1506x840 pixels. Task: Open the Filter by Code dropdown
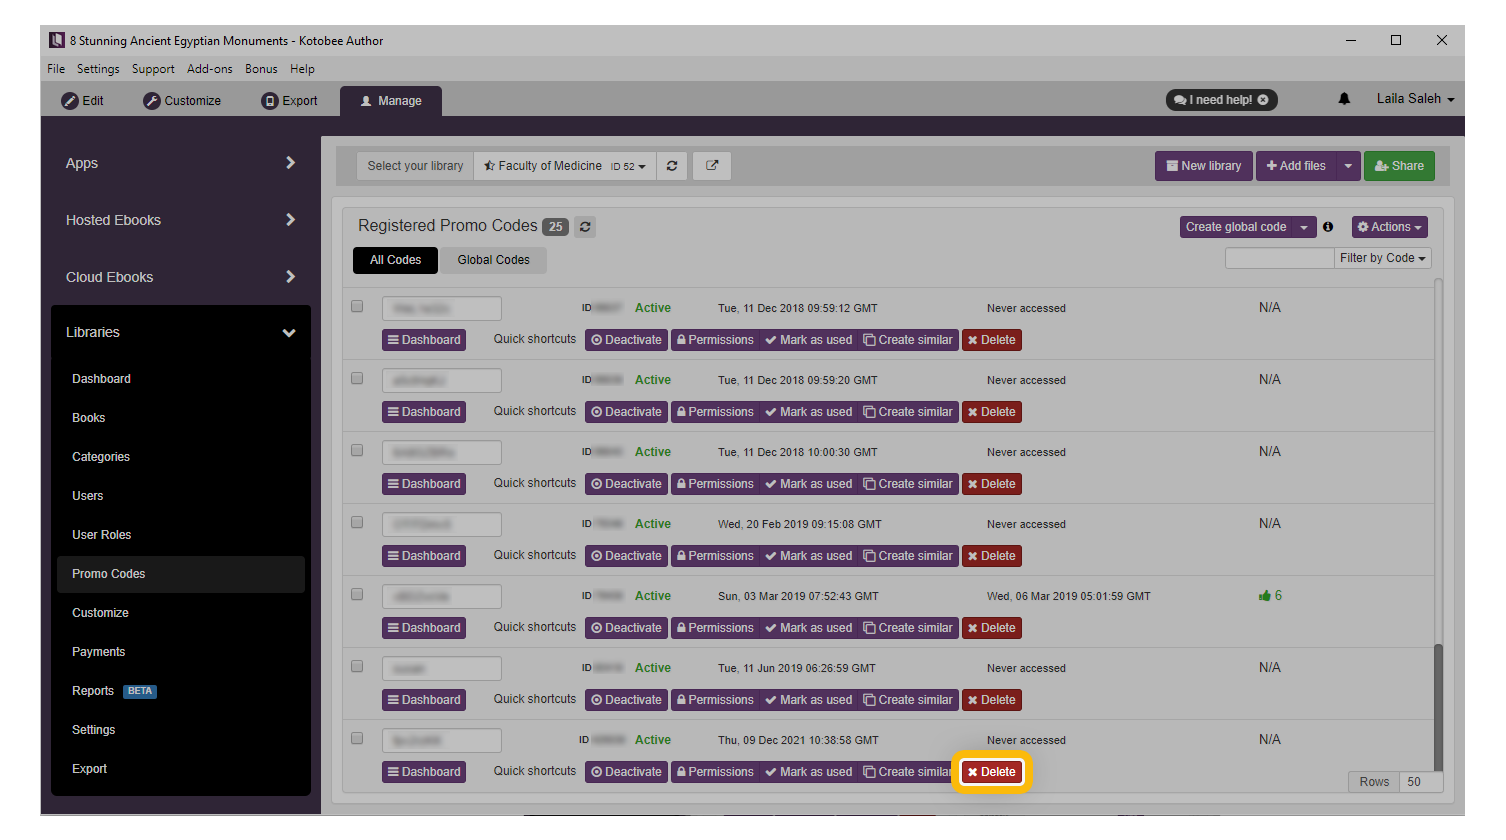(1383, 258)
